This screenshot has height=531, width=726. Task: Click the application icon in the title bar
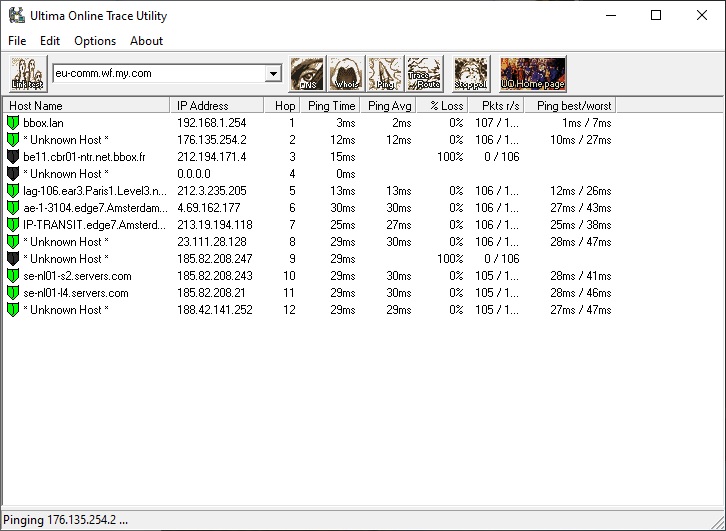point(17,15)
